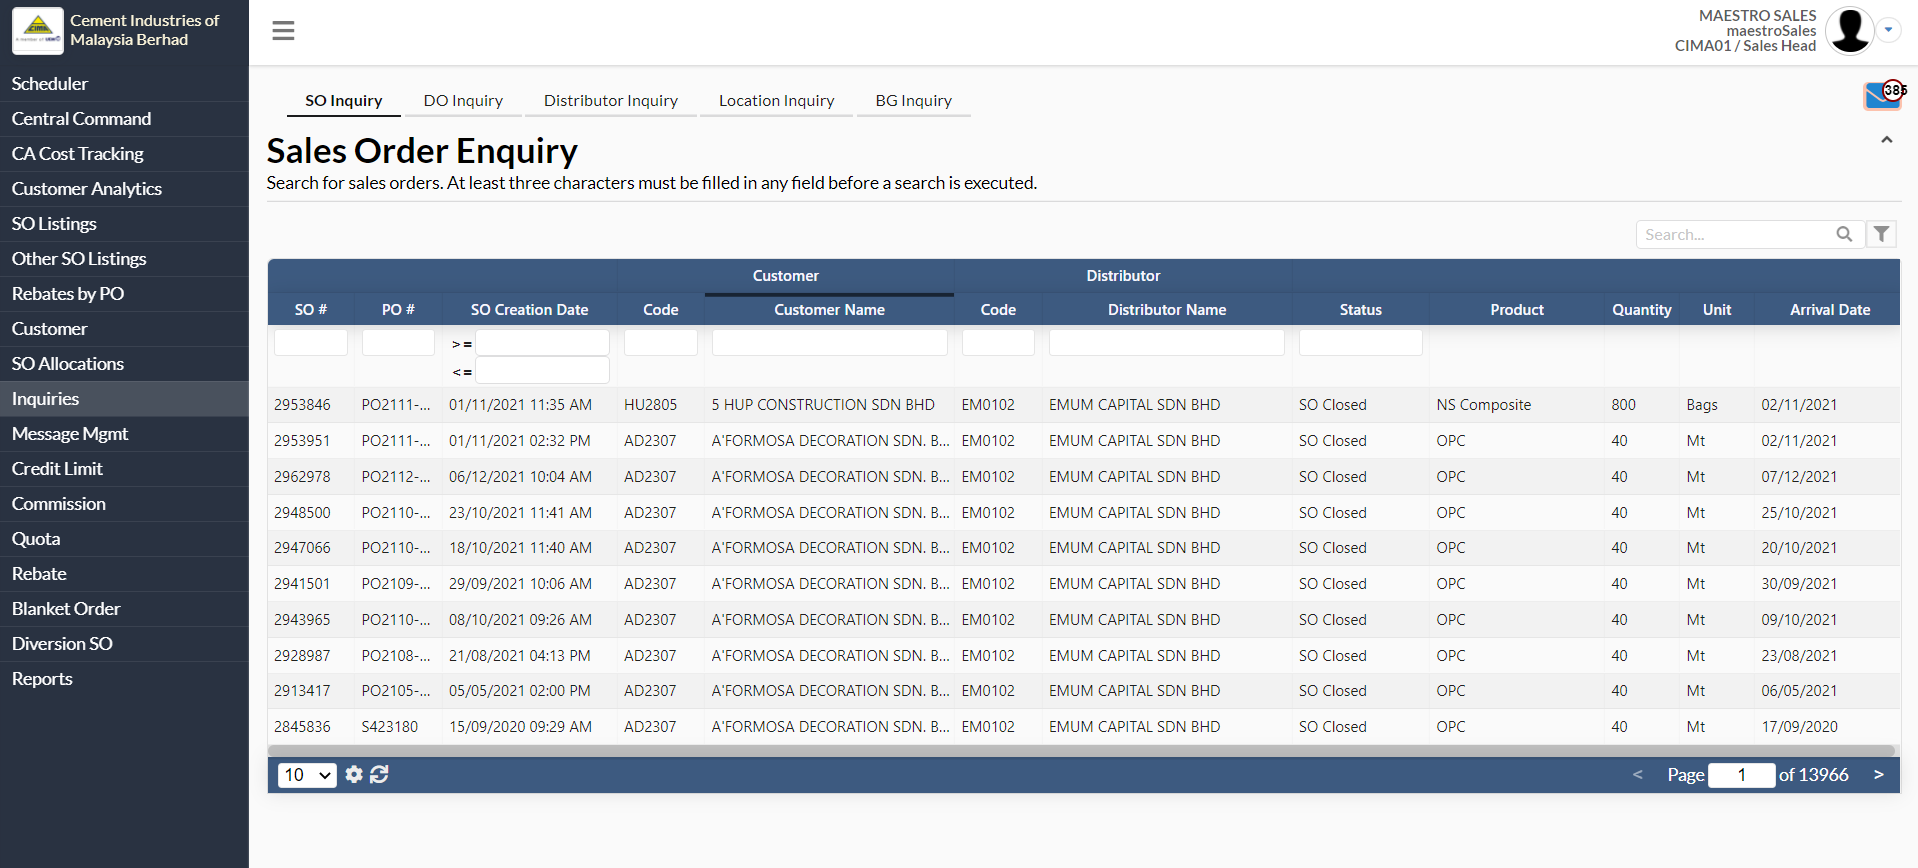
Task: Focus Distributor Name filter box
Action: 1167,343
